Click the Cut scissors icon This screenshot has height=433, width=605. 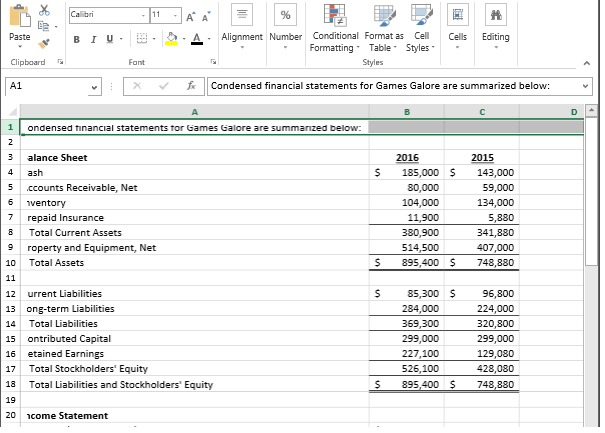45,8
